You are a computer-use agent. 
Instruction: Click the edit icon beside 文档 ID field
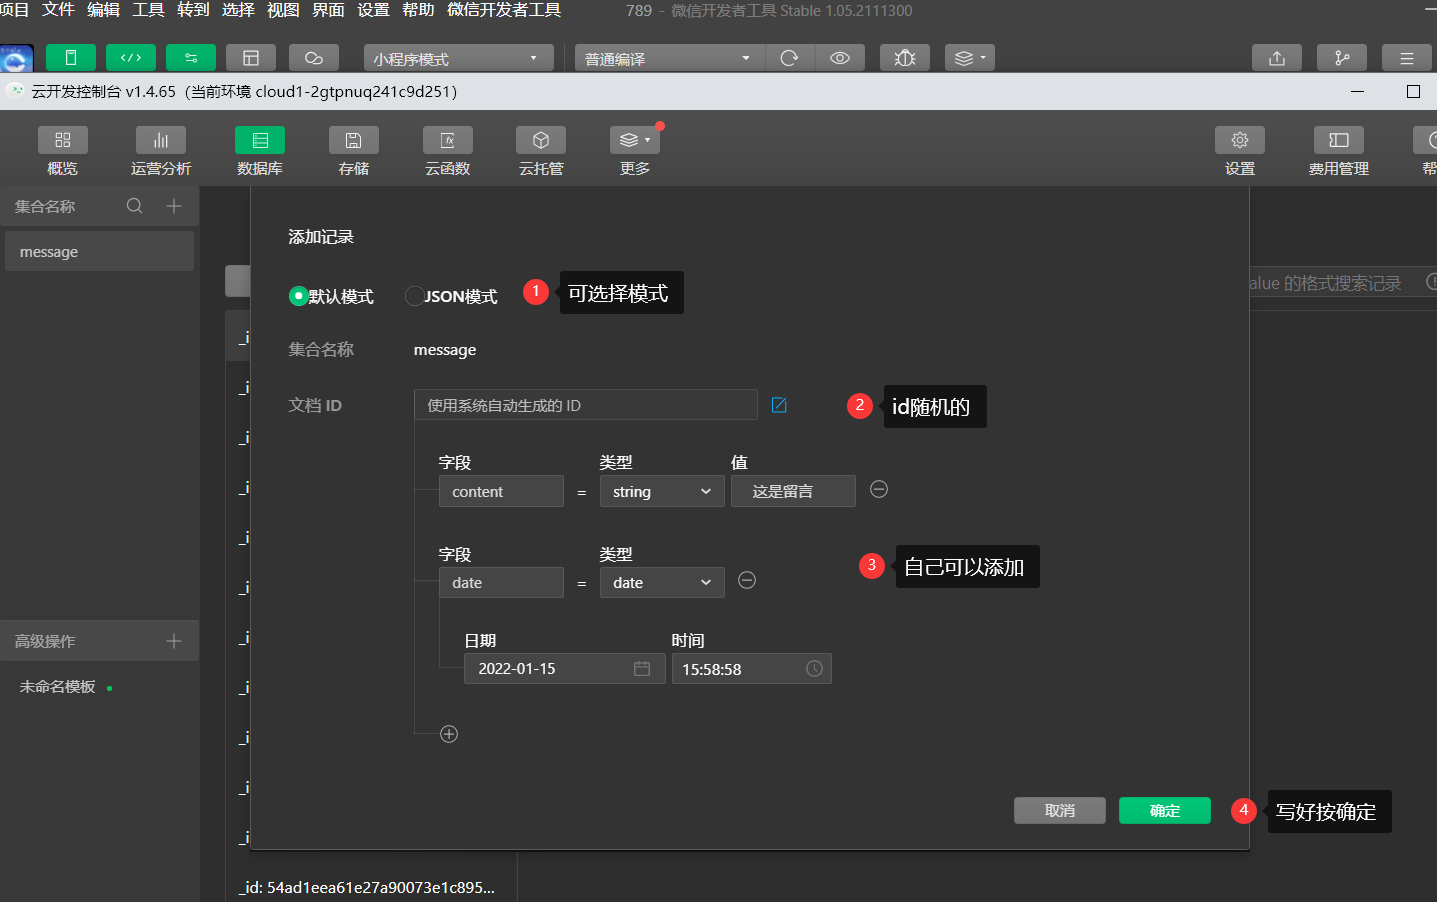(779, 405)
